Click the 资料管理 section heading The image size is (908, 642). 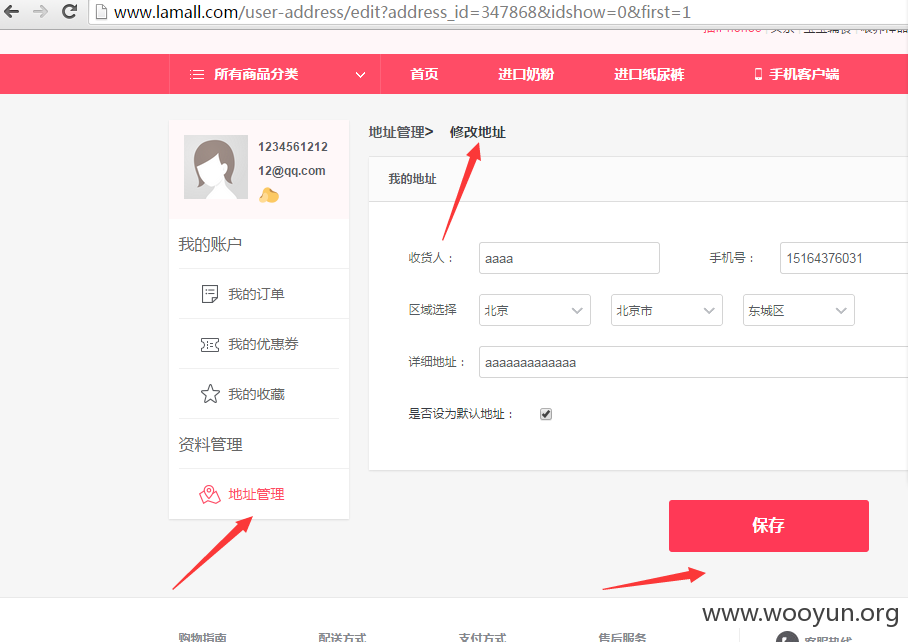point(210,445)
